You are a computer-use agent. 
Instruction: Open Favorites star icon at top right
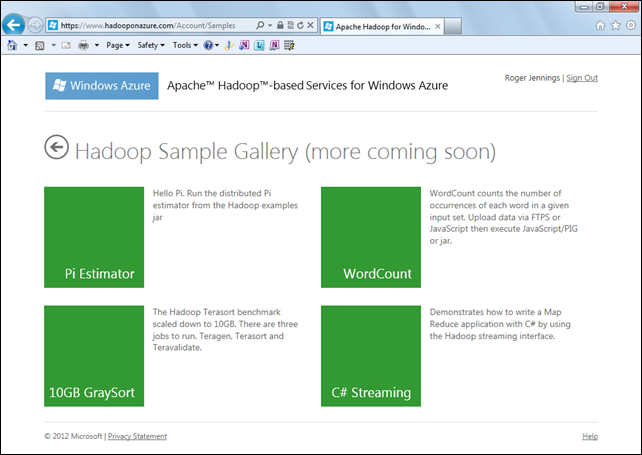pyautogui.click(x=615, y=26)
